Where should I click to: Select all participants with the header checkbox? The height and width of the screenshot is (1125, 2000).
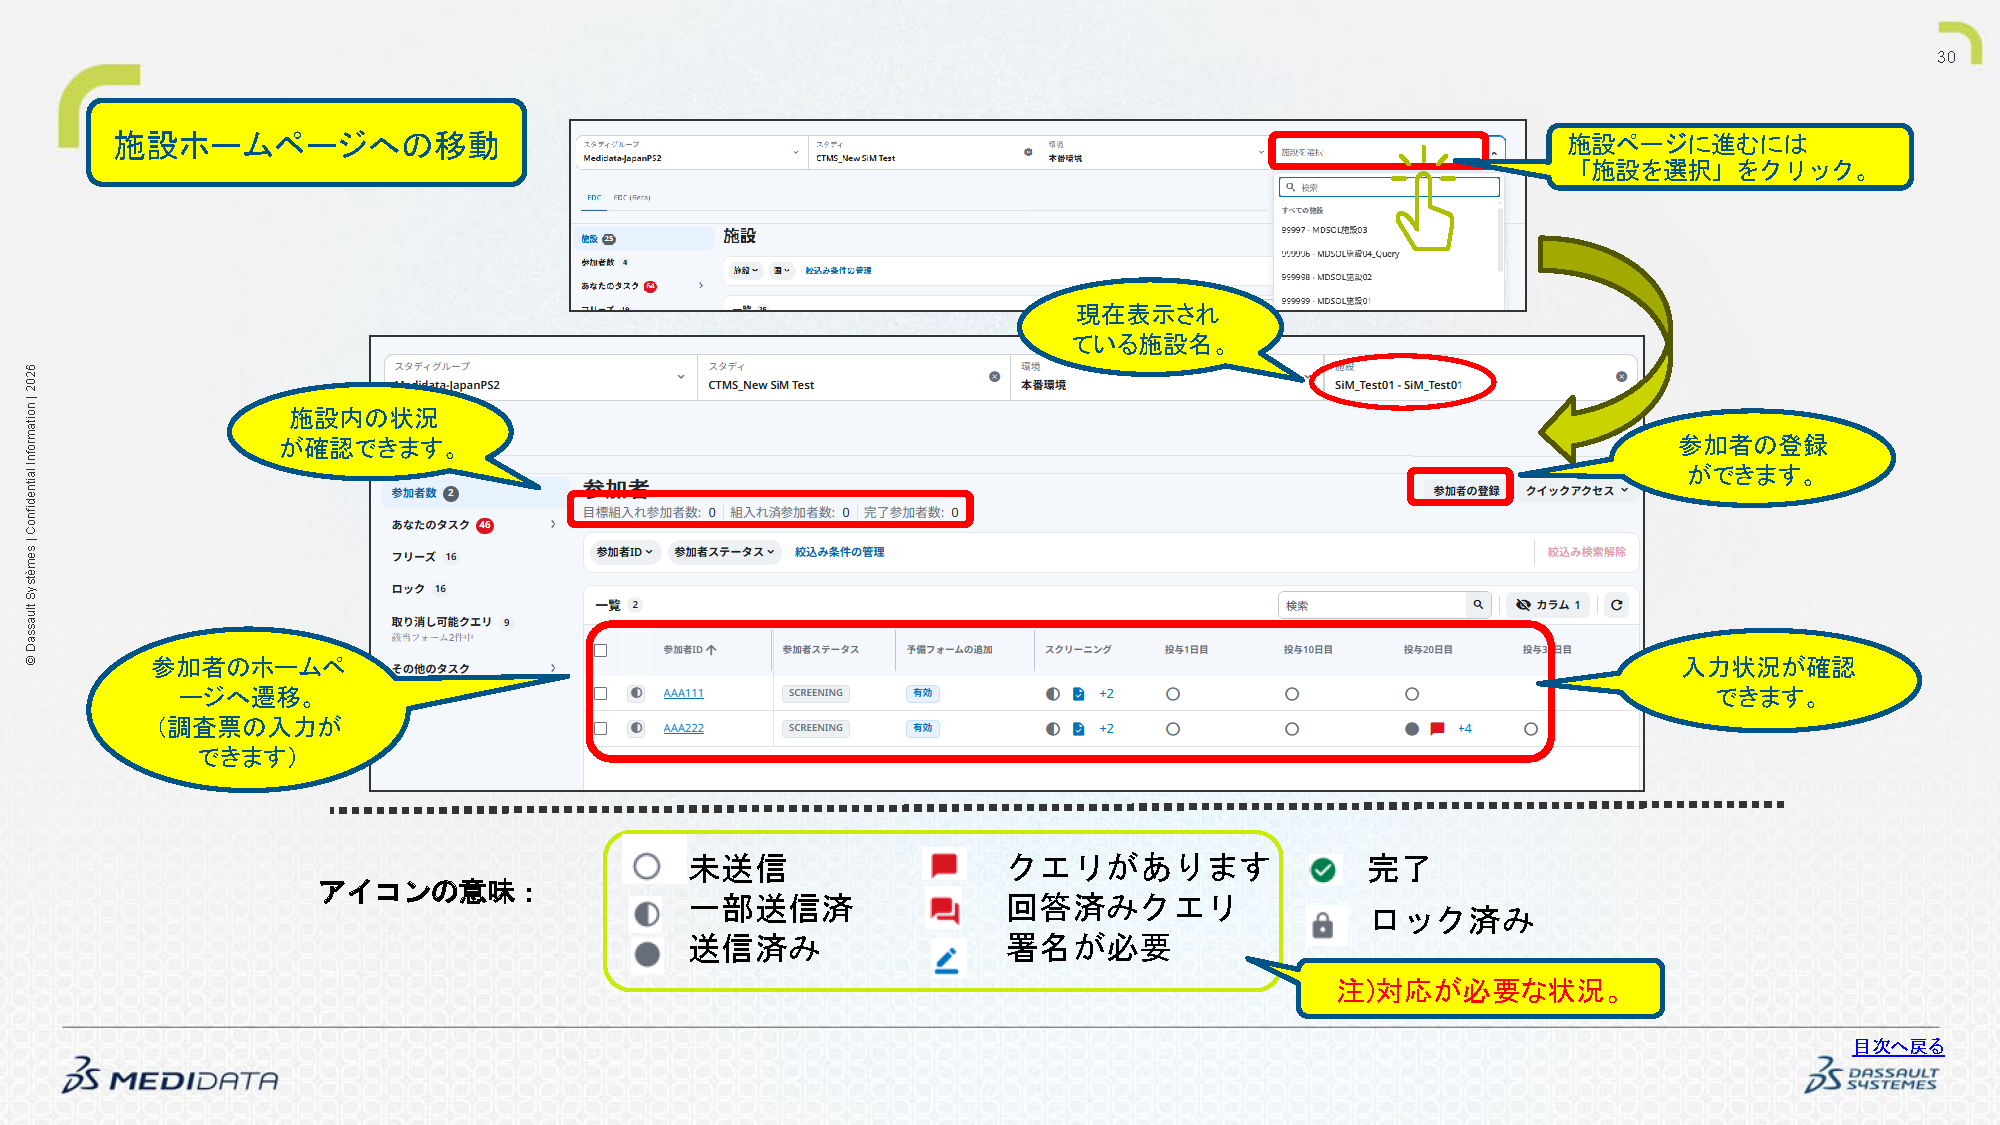601,650
